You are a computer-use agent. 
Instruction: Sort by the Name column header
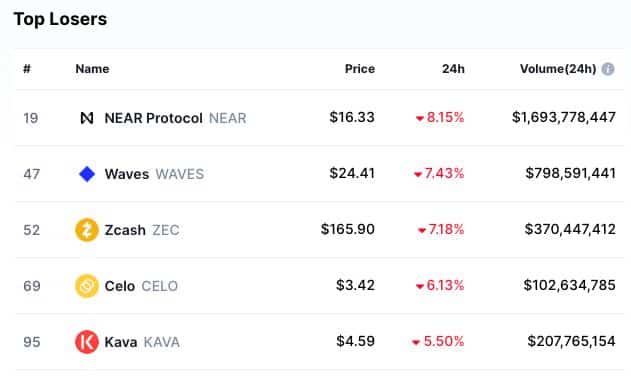coord(92,69)
